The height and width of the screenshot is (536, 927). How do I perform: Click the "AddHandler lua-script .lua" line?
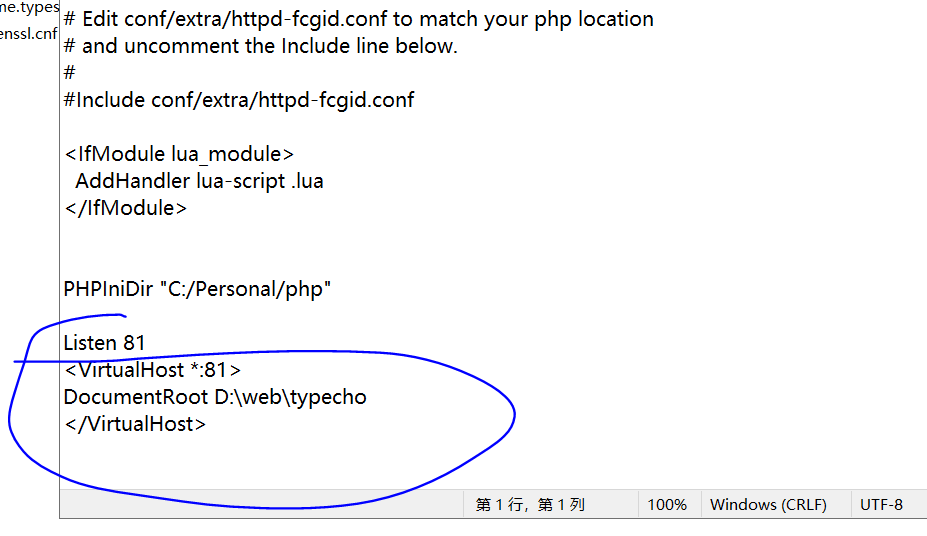click(x=199, y=181)
